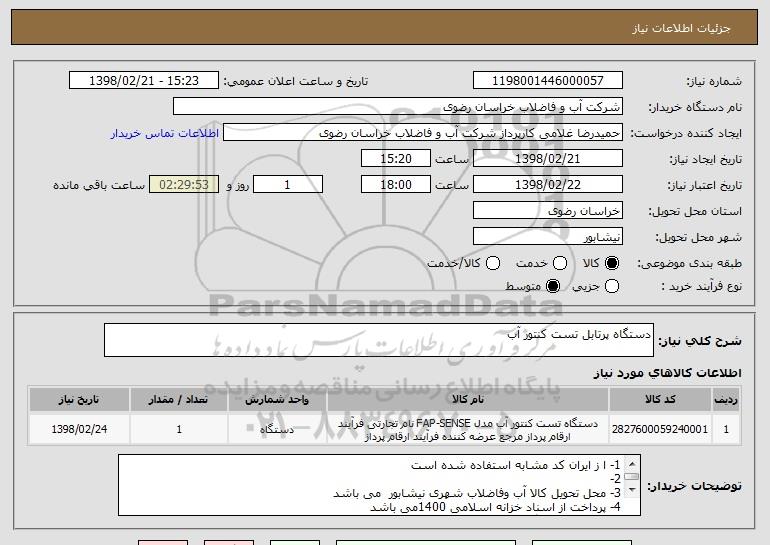Click the remaining days field showing 1
The height and width of the screenshot is (545, 770).
coord(288,185)
